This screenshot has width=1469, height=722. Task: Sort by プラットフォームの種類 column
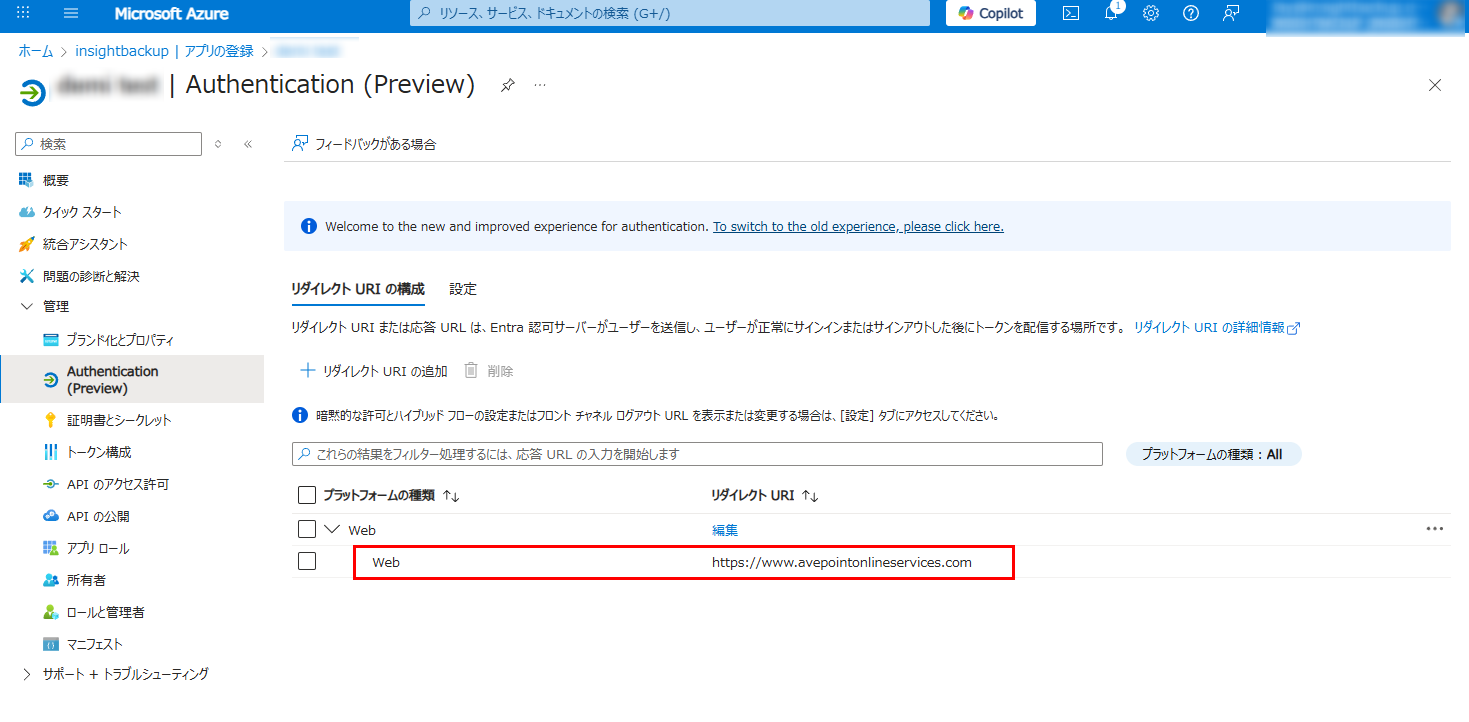click(x=391, y=496)
